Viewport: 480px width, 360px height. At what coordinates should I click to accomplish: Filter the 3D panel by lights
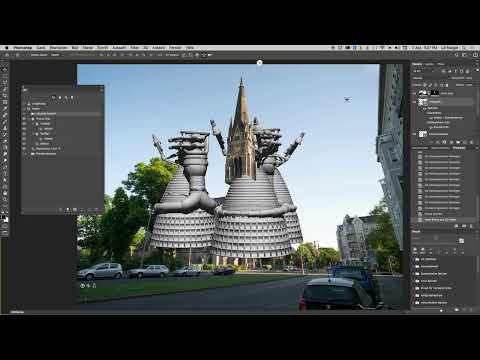coord(72,97)
